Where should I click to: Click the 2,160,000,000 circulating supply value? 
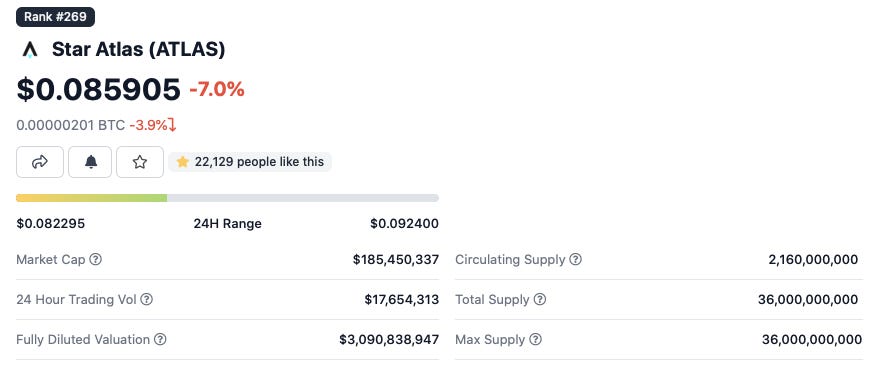tap(813, 259)
